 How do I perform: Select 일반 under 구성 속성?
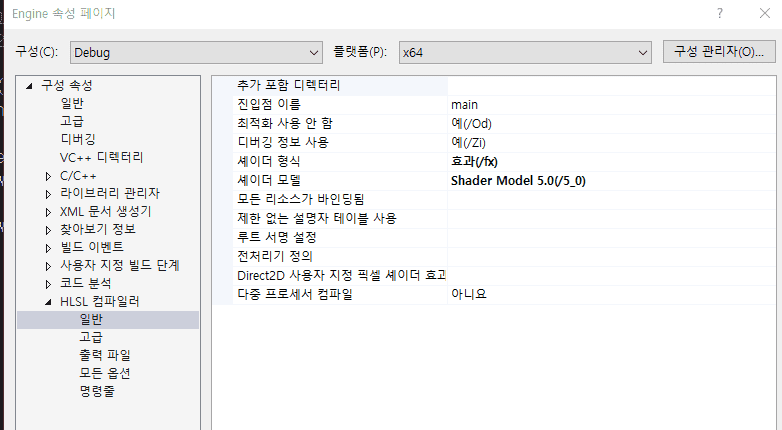(x=72, y=103)
